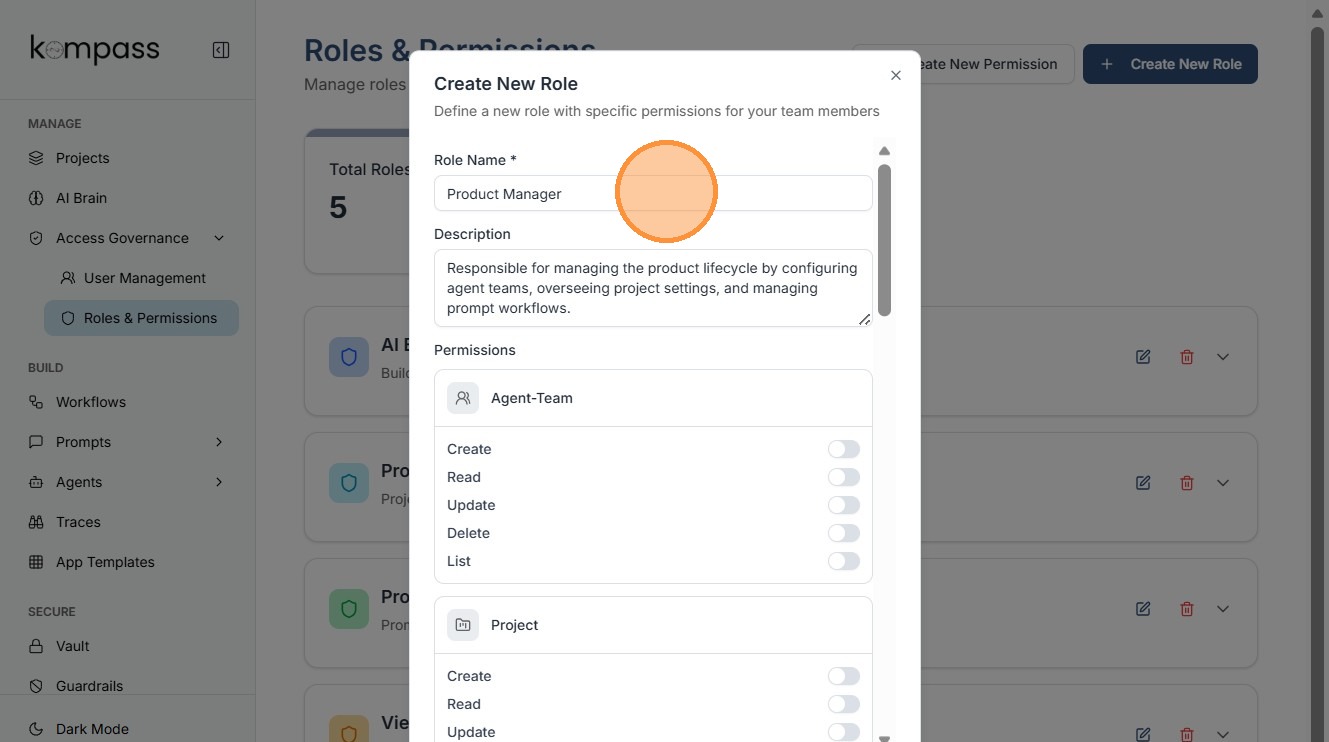Open Guardrails from the sidebar
Screen dimensions: 1329x742
click(x=89, y=686)
